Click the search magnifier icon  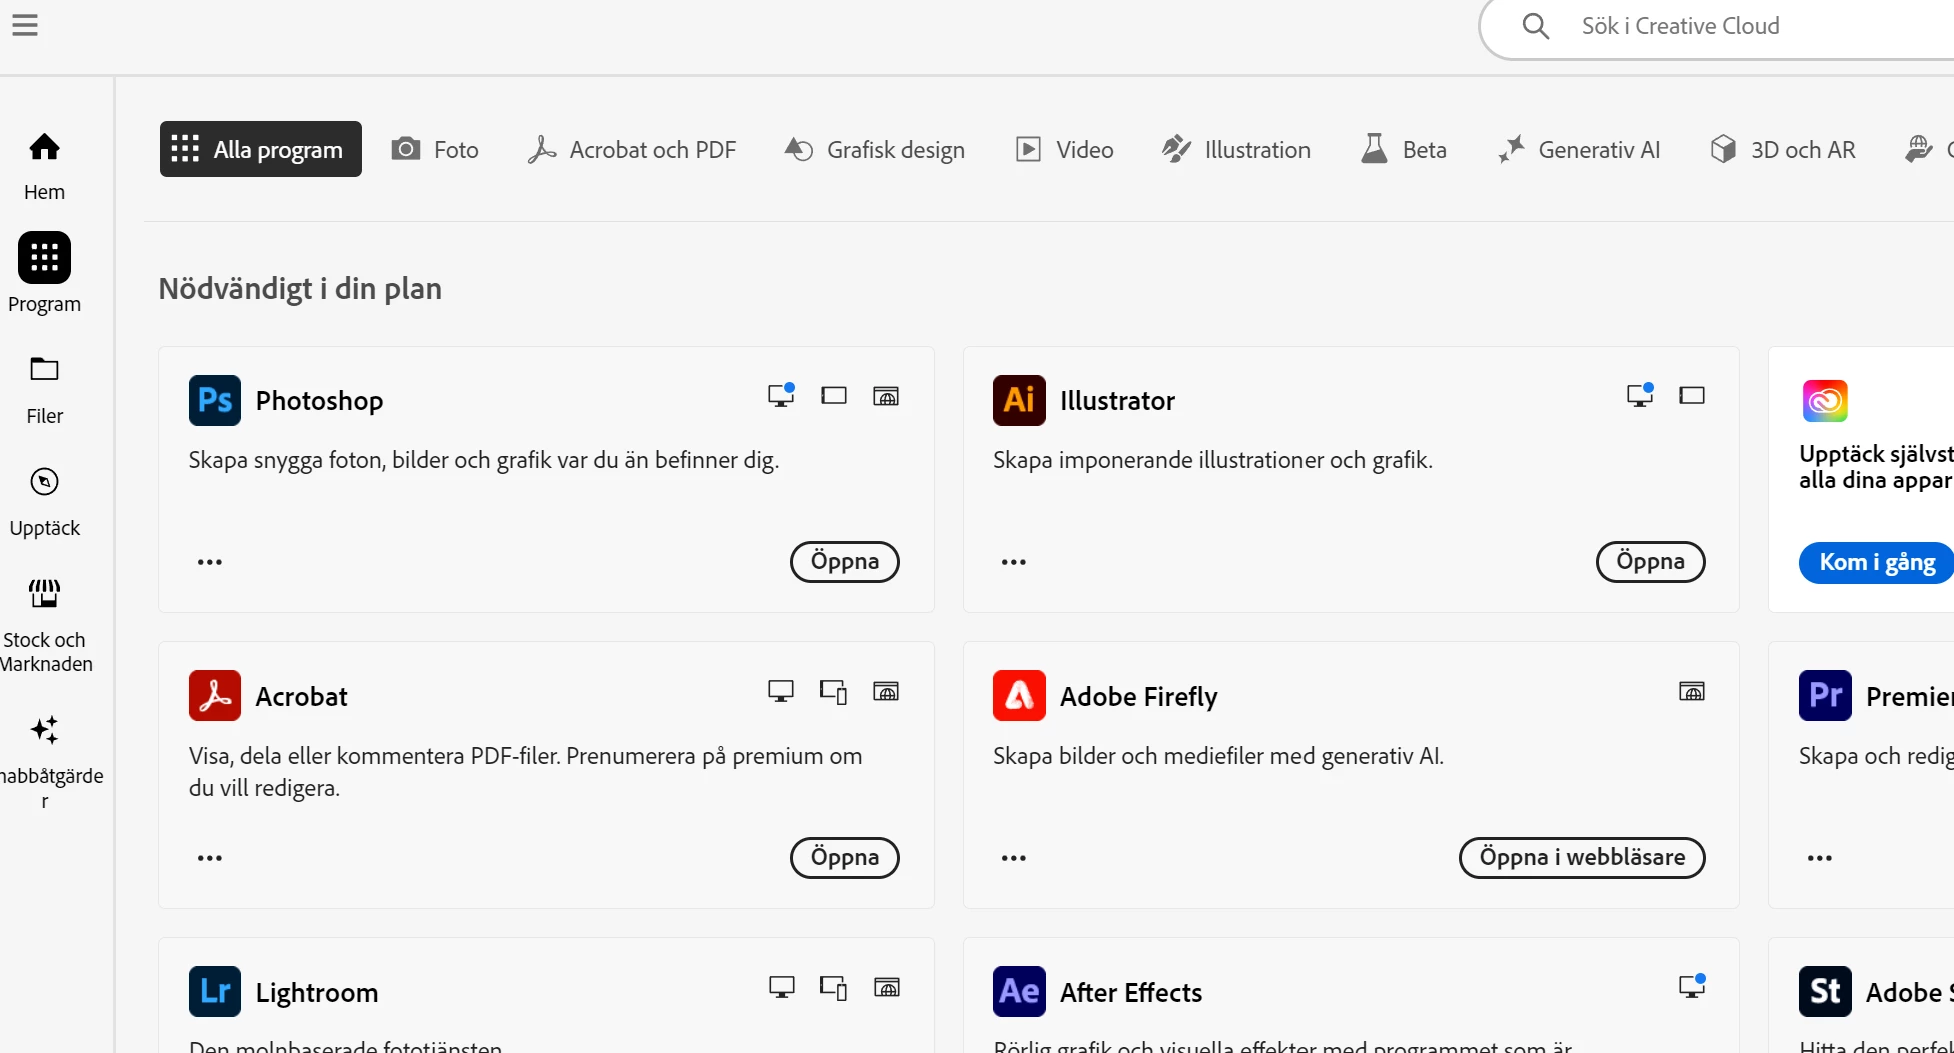click(x=1536, y=26)
